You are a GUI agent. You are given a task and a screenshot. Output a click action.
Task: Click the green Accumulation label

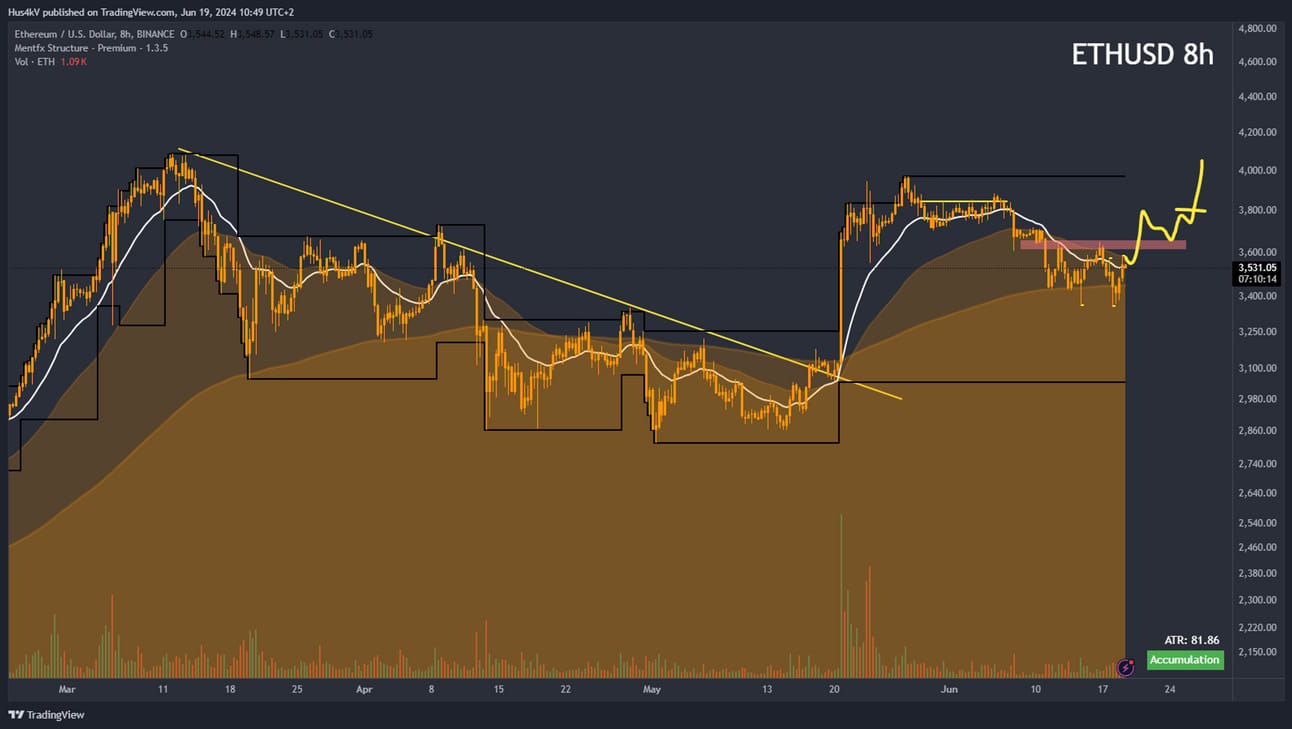[x=1185, y=660]
